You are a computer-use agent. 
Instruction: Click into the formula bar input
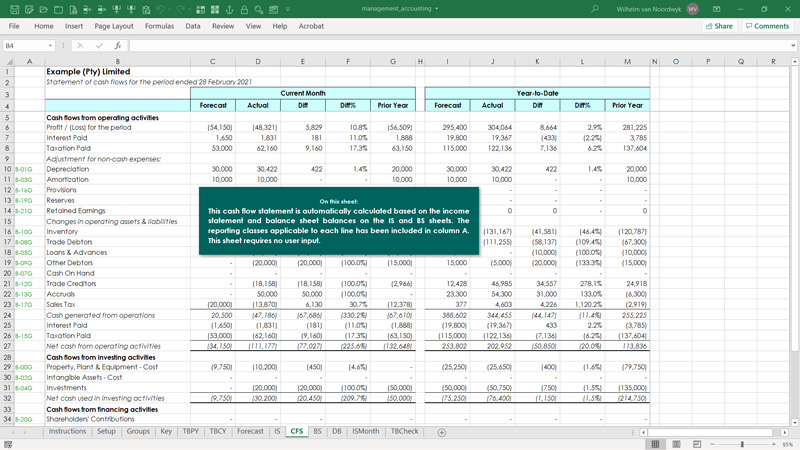click(x=458, y=45)
